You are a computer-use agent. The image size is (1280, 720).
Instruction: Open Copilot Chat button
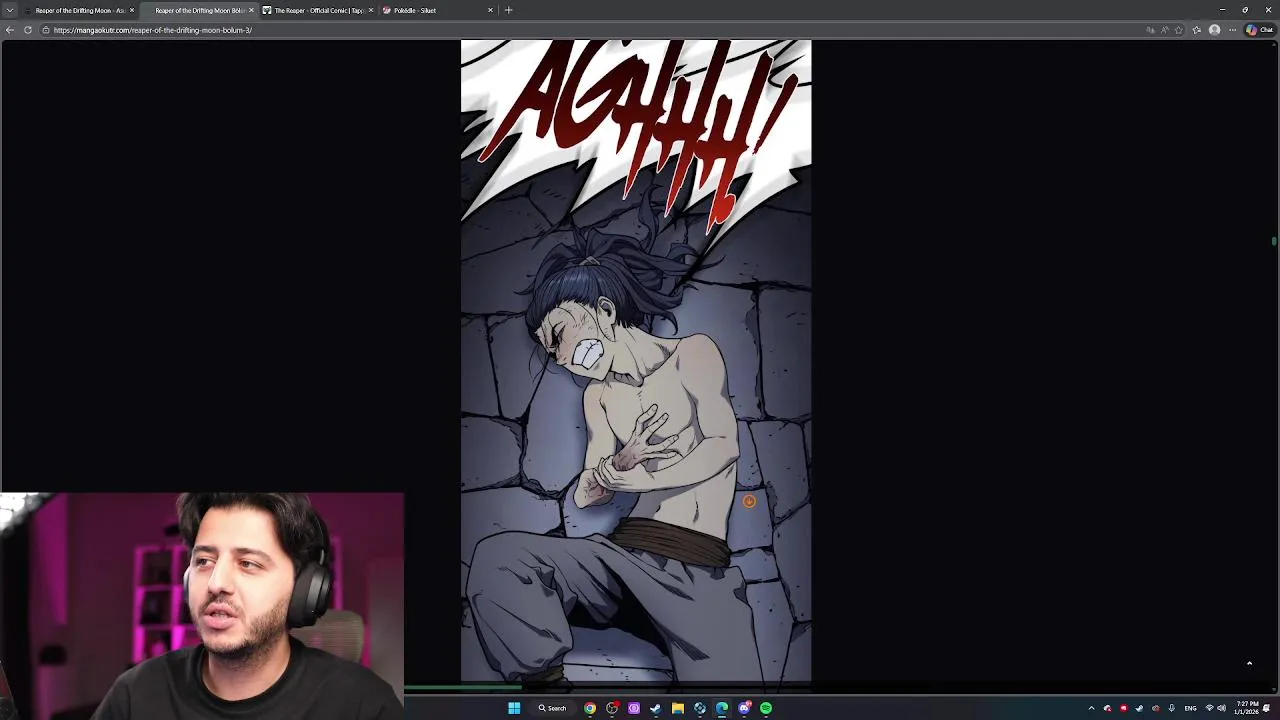coord(1259,30)
